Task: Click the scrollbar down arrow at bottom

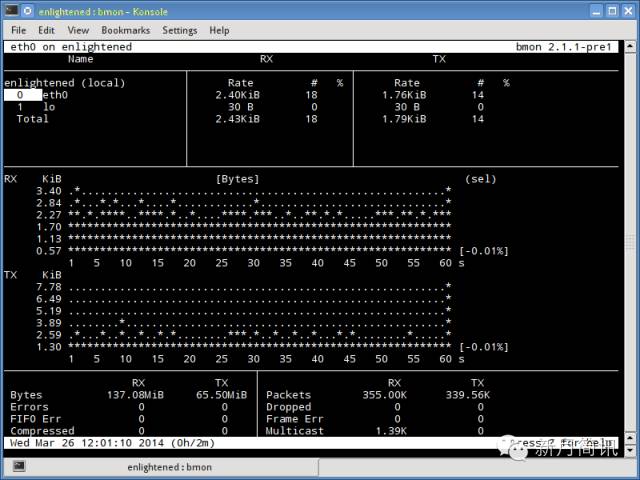Action: [x=630, y=451]
